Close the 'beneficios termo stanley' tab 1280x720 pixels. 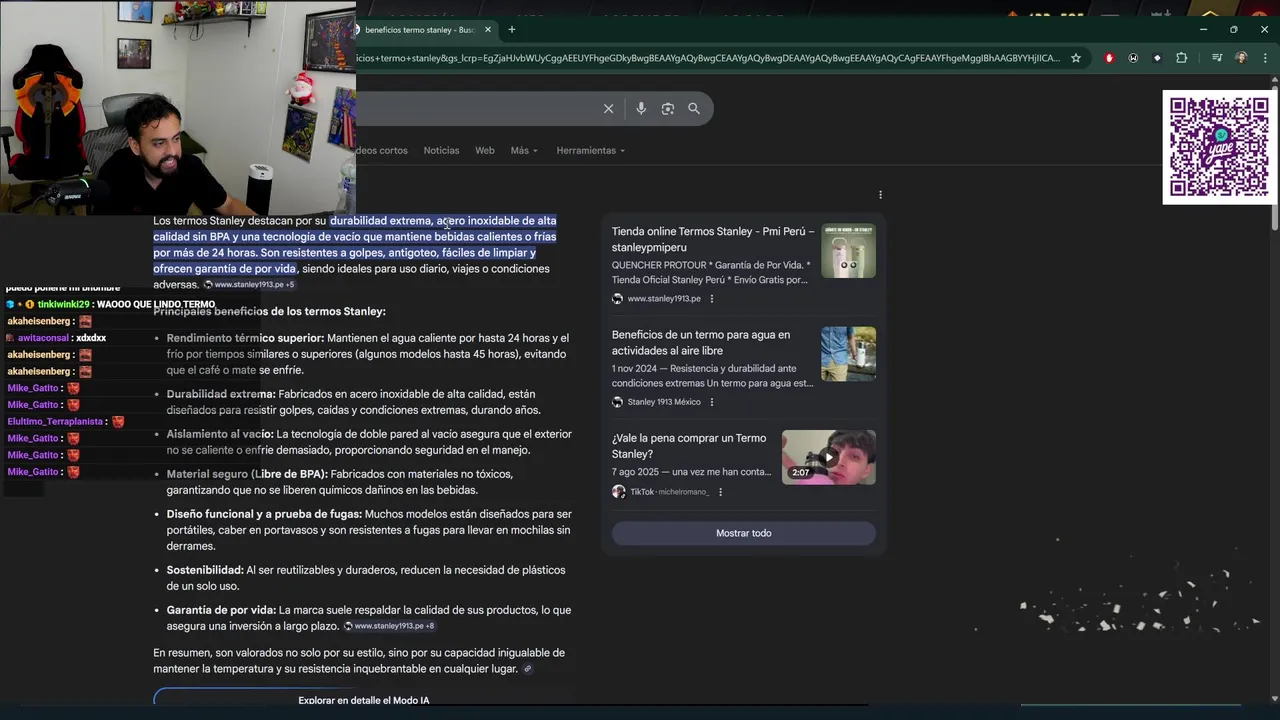click(488, 30)
